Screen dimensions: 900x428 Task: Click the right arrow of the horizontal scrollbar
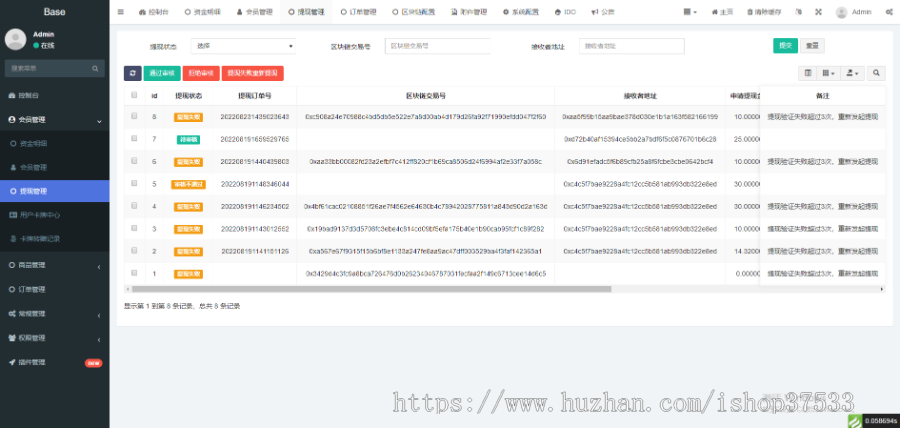coord(882,289)
